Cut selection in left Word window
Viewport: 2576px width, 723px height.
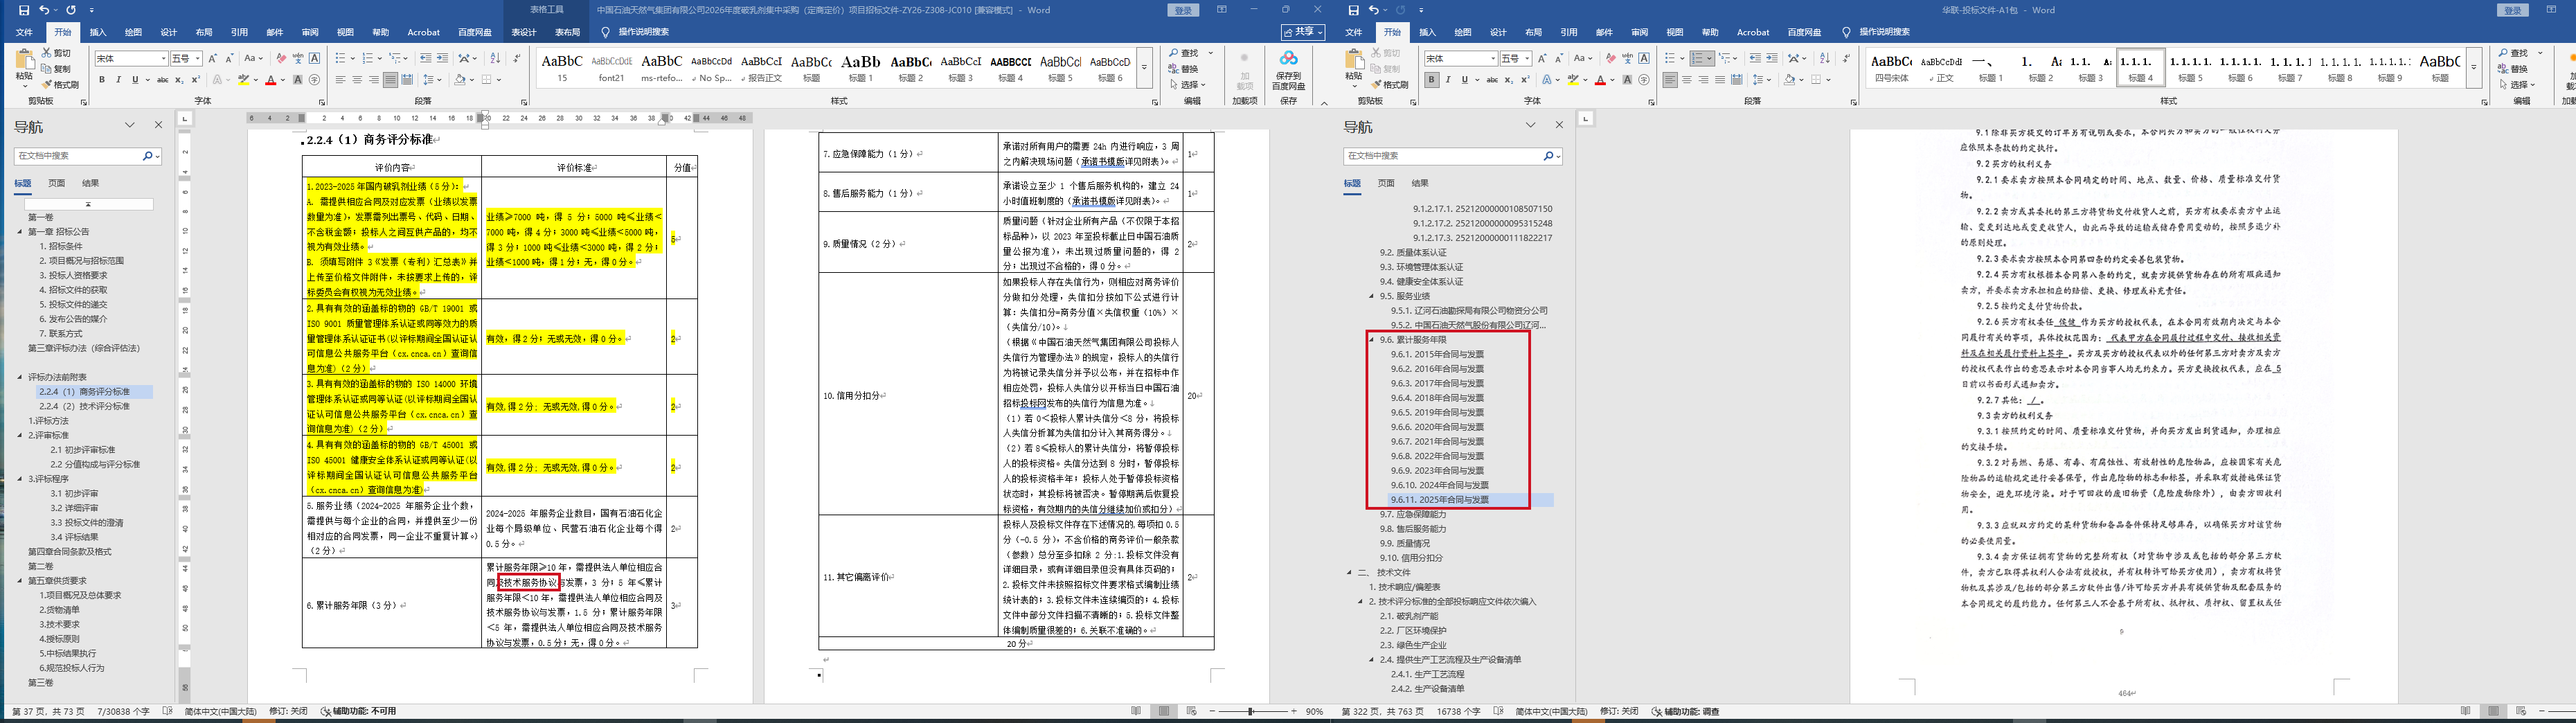point(57,53)
